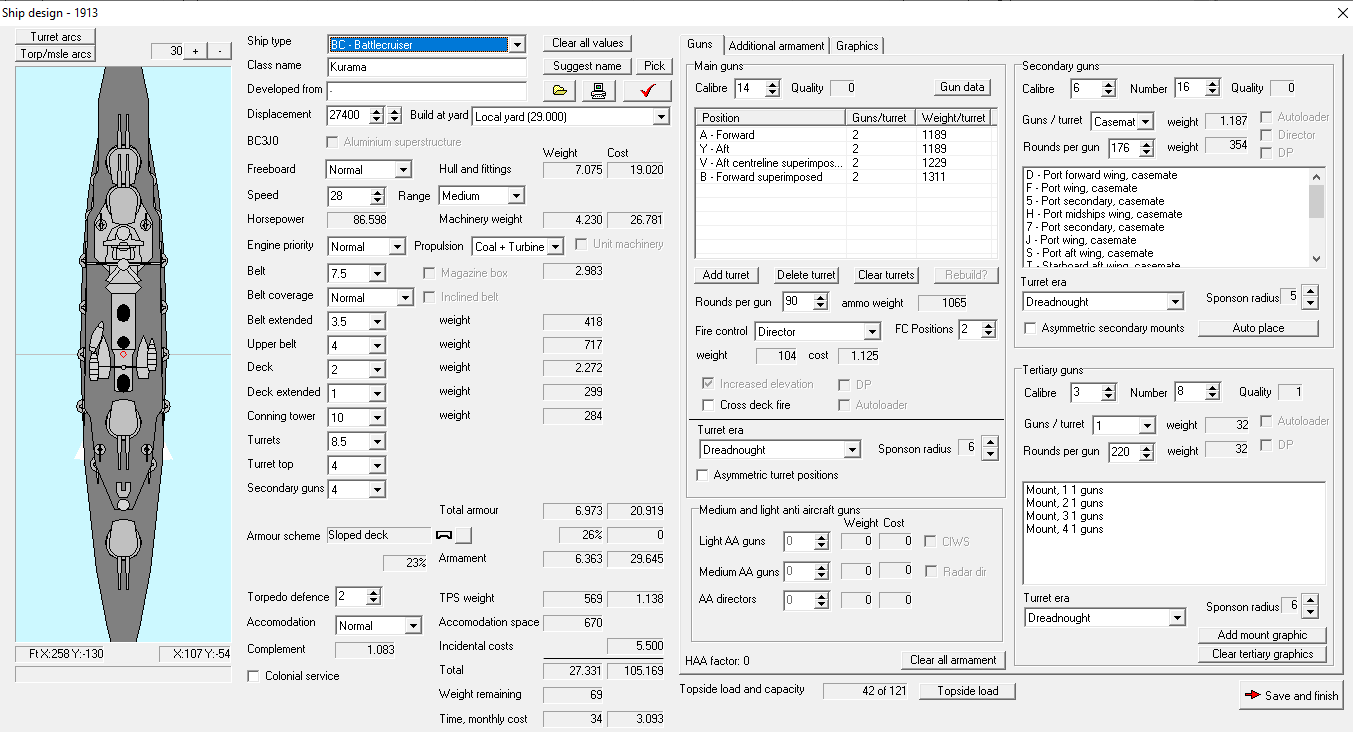This screenshot has width=1353, height=732.
Task: Switch to Additional armament tab
Action: pyautogui.click(x=777, y=46)
